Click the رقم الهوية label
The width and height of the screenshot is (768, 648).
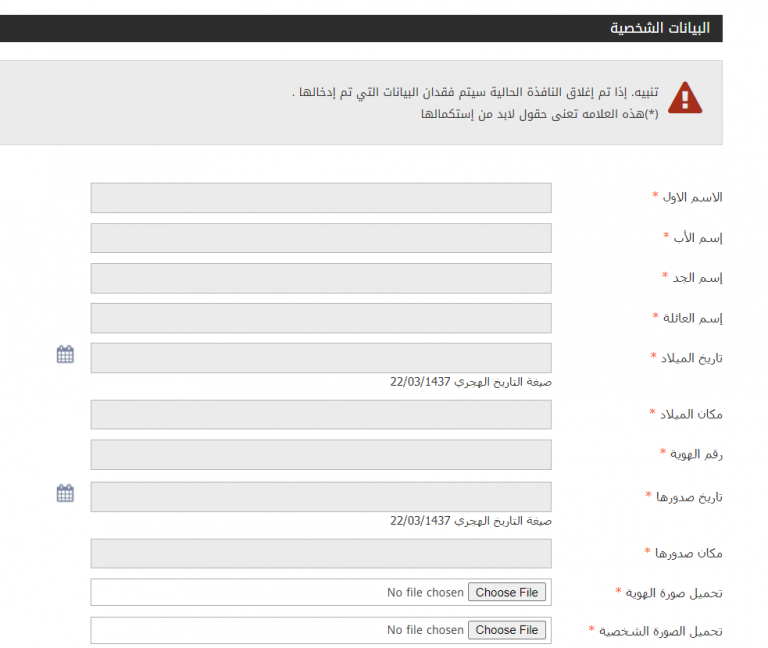click(696, 455)
